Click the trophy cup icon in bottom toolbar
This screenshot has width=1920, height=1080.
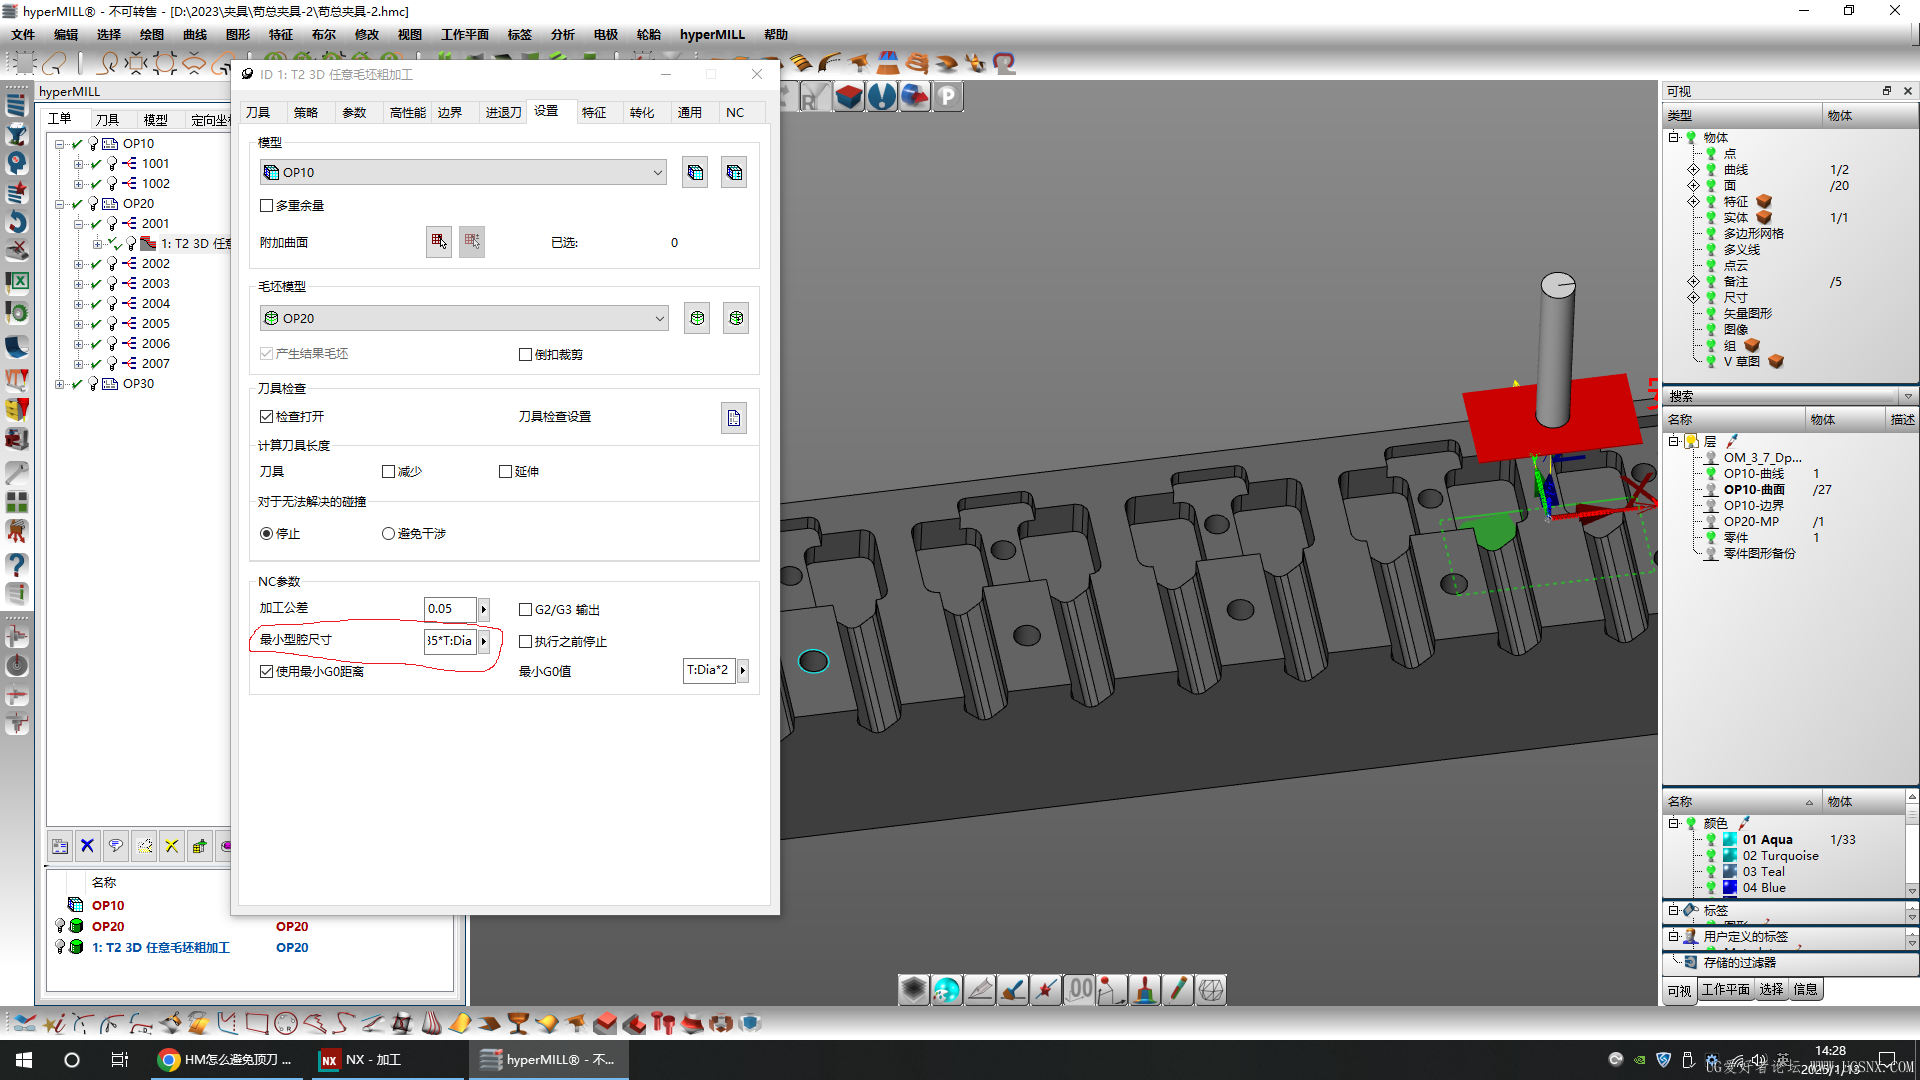518,1023
